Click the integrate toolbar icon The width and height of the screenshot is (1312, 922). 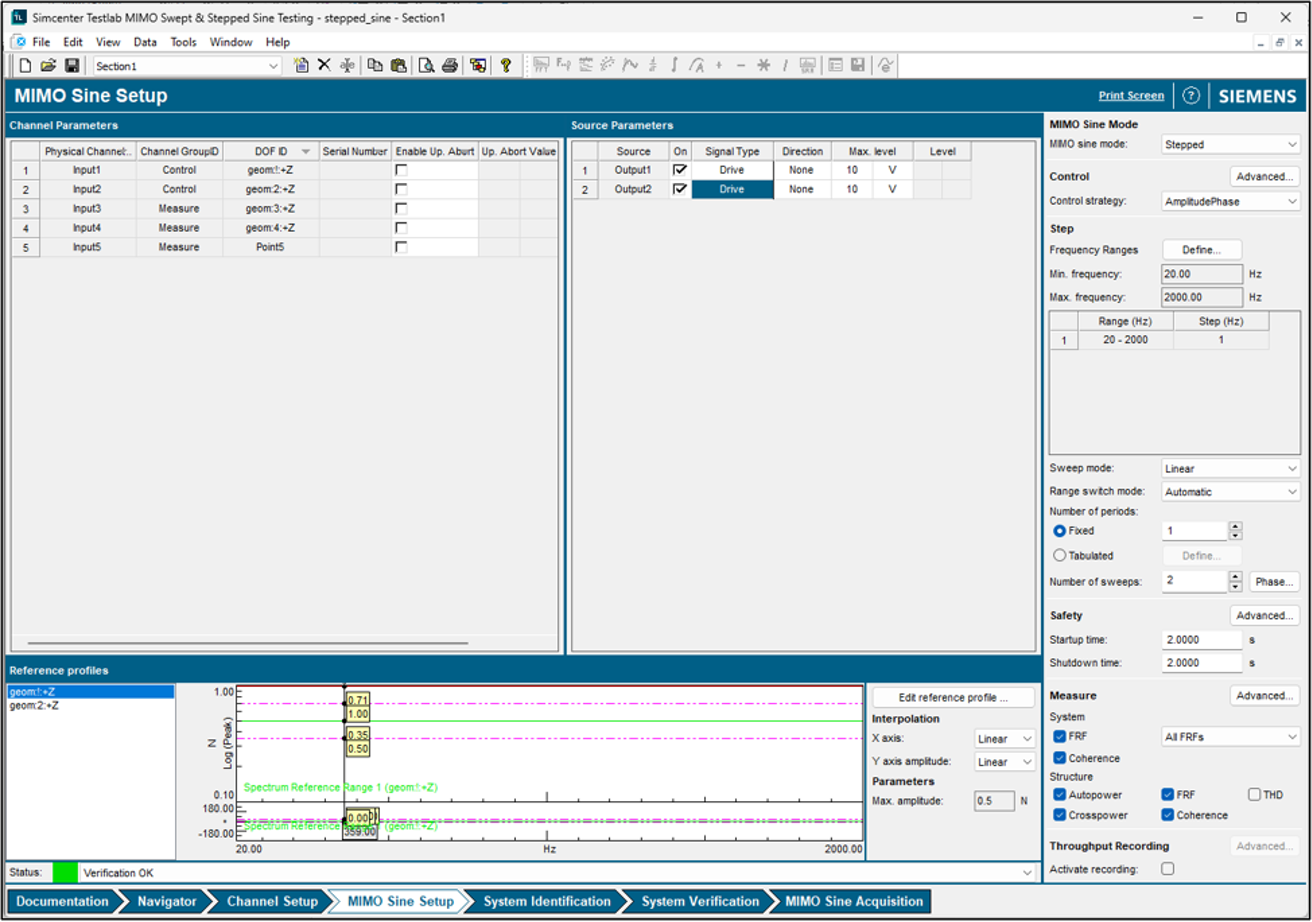[674, 66]
